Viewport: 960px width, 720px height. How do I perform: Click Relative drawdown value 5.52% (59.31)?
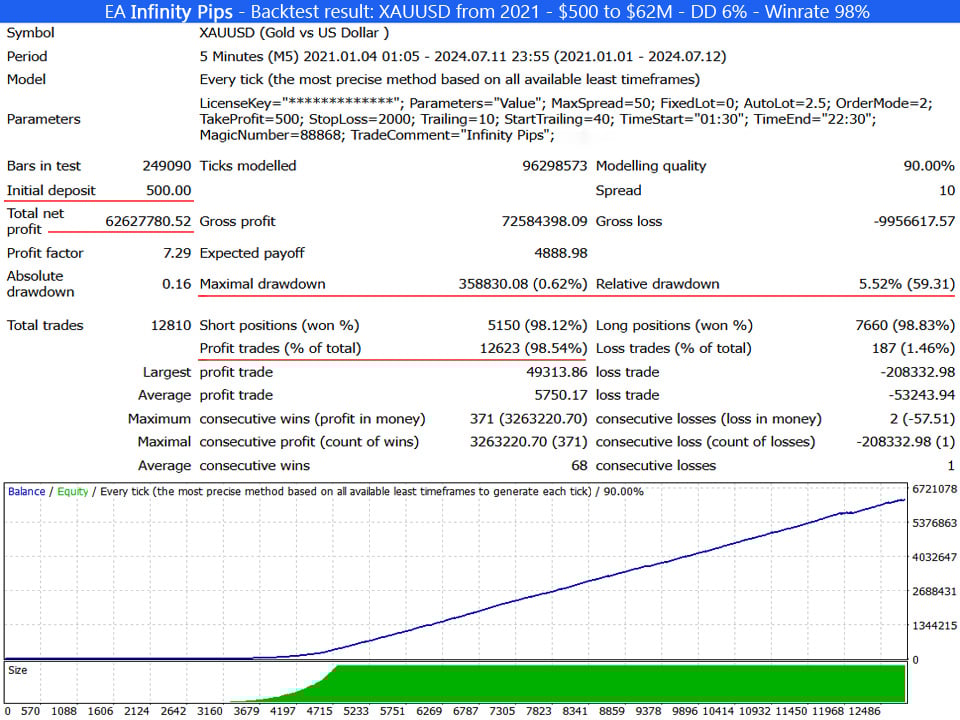tap(907, 284)
